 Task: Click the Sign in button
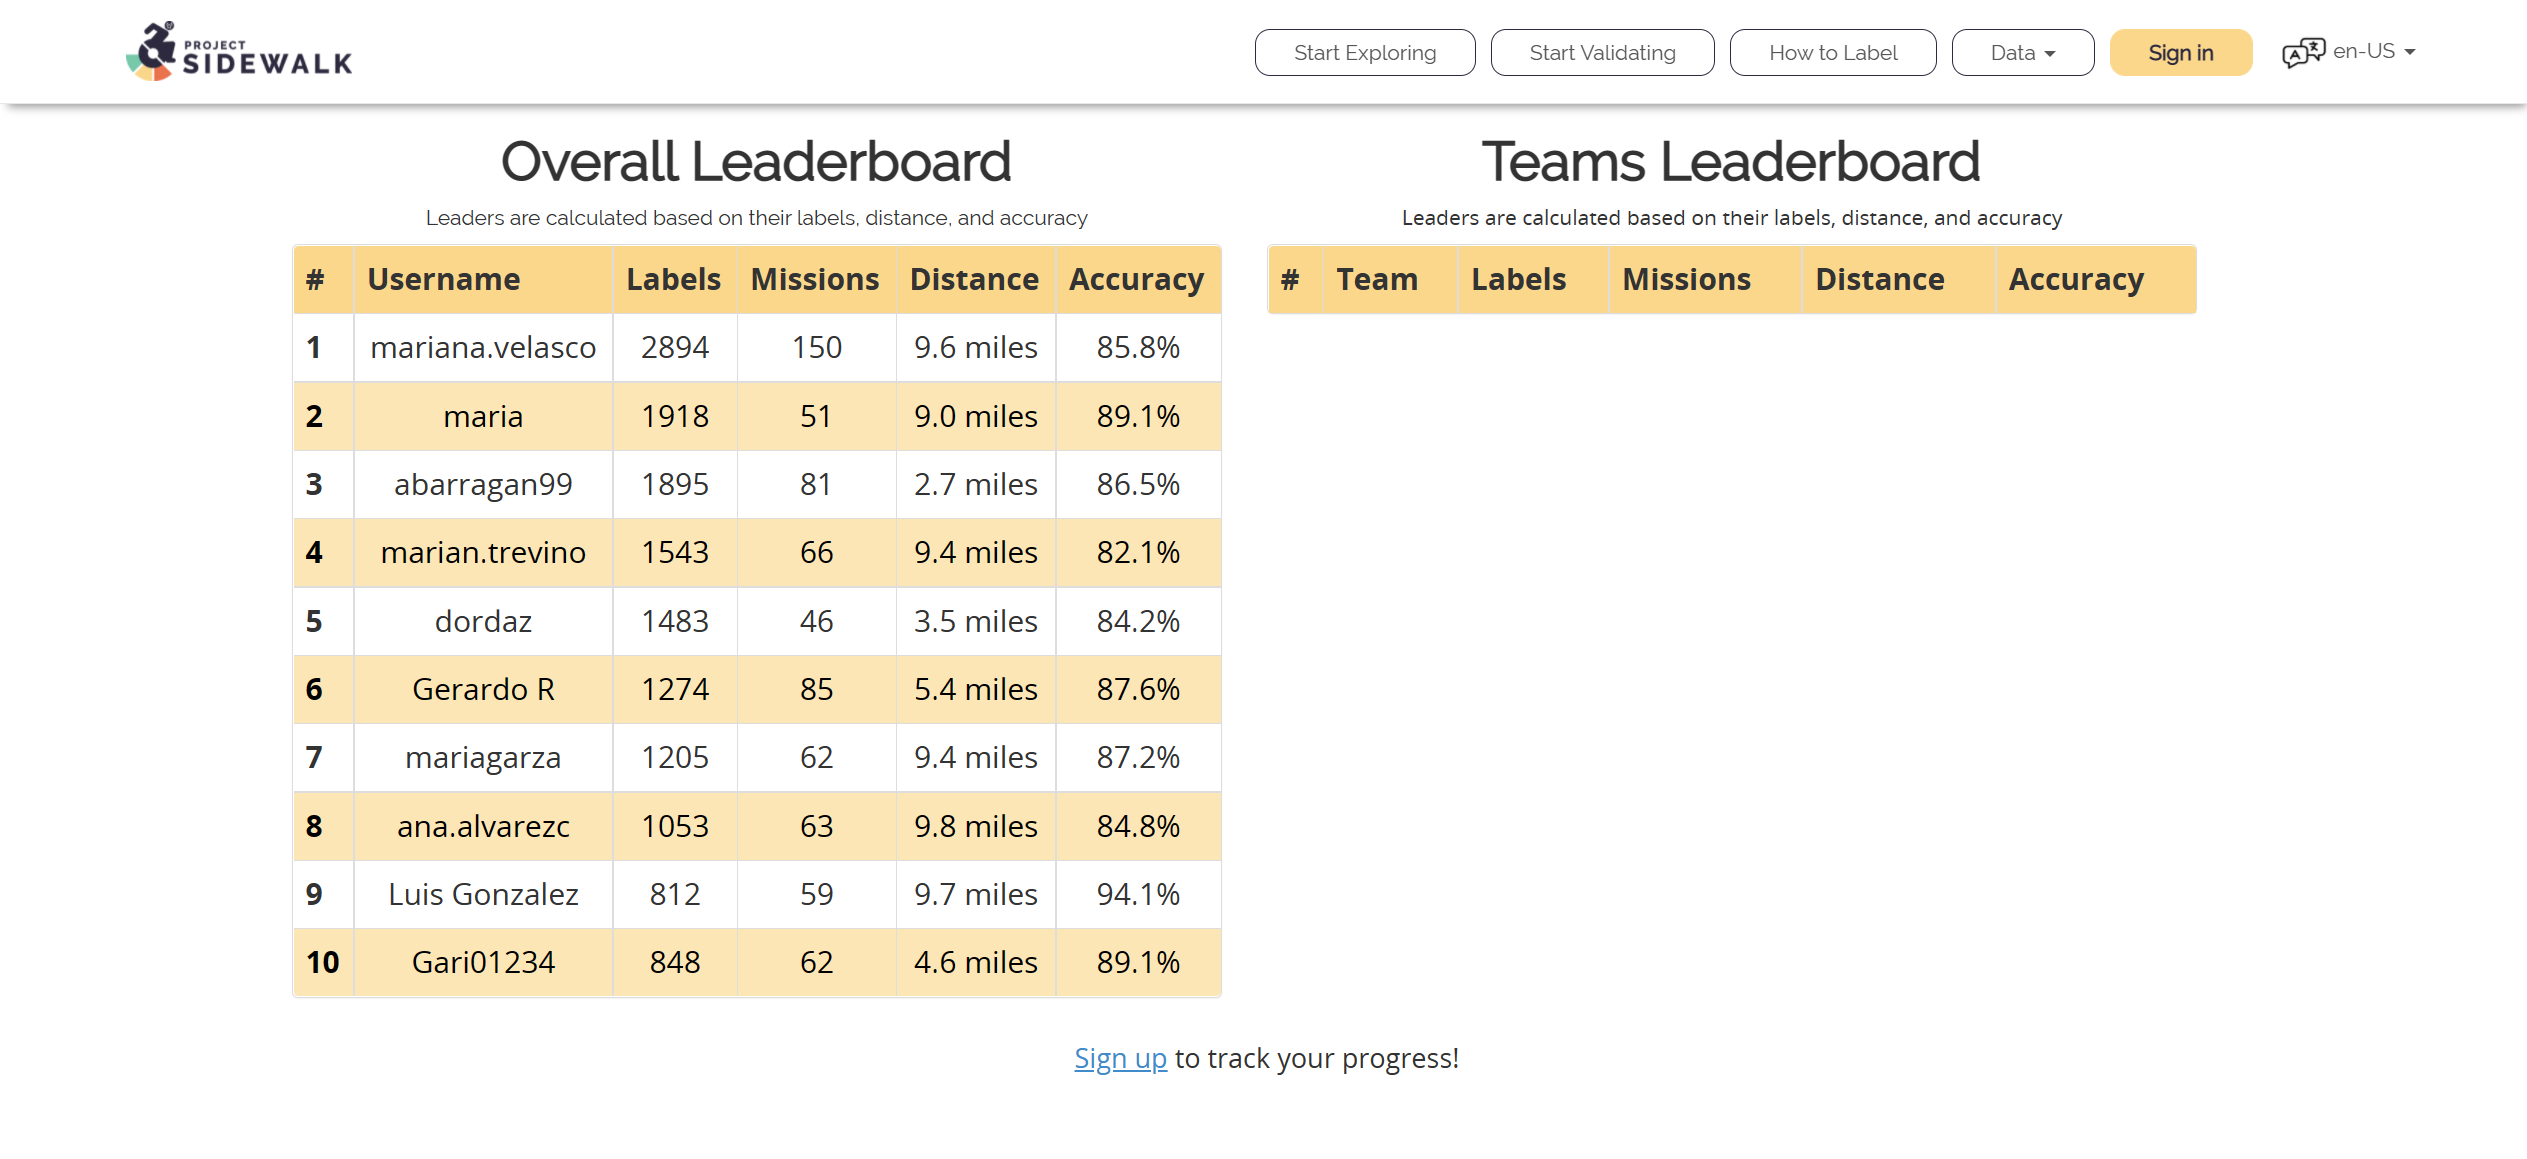[2180, 52]
